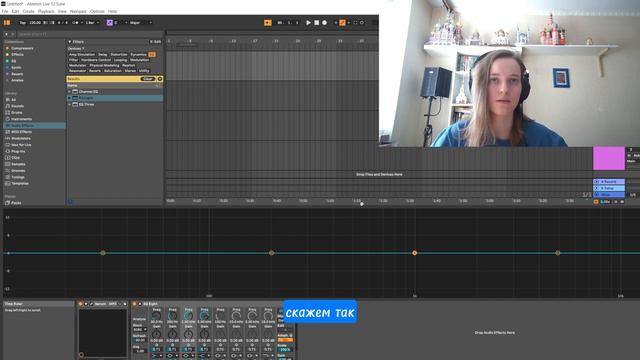Screen dimensions: 640x360
Task: Click the Clips icon in the Library
Action: 7,158
